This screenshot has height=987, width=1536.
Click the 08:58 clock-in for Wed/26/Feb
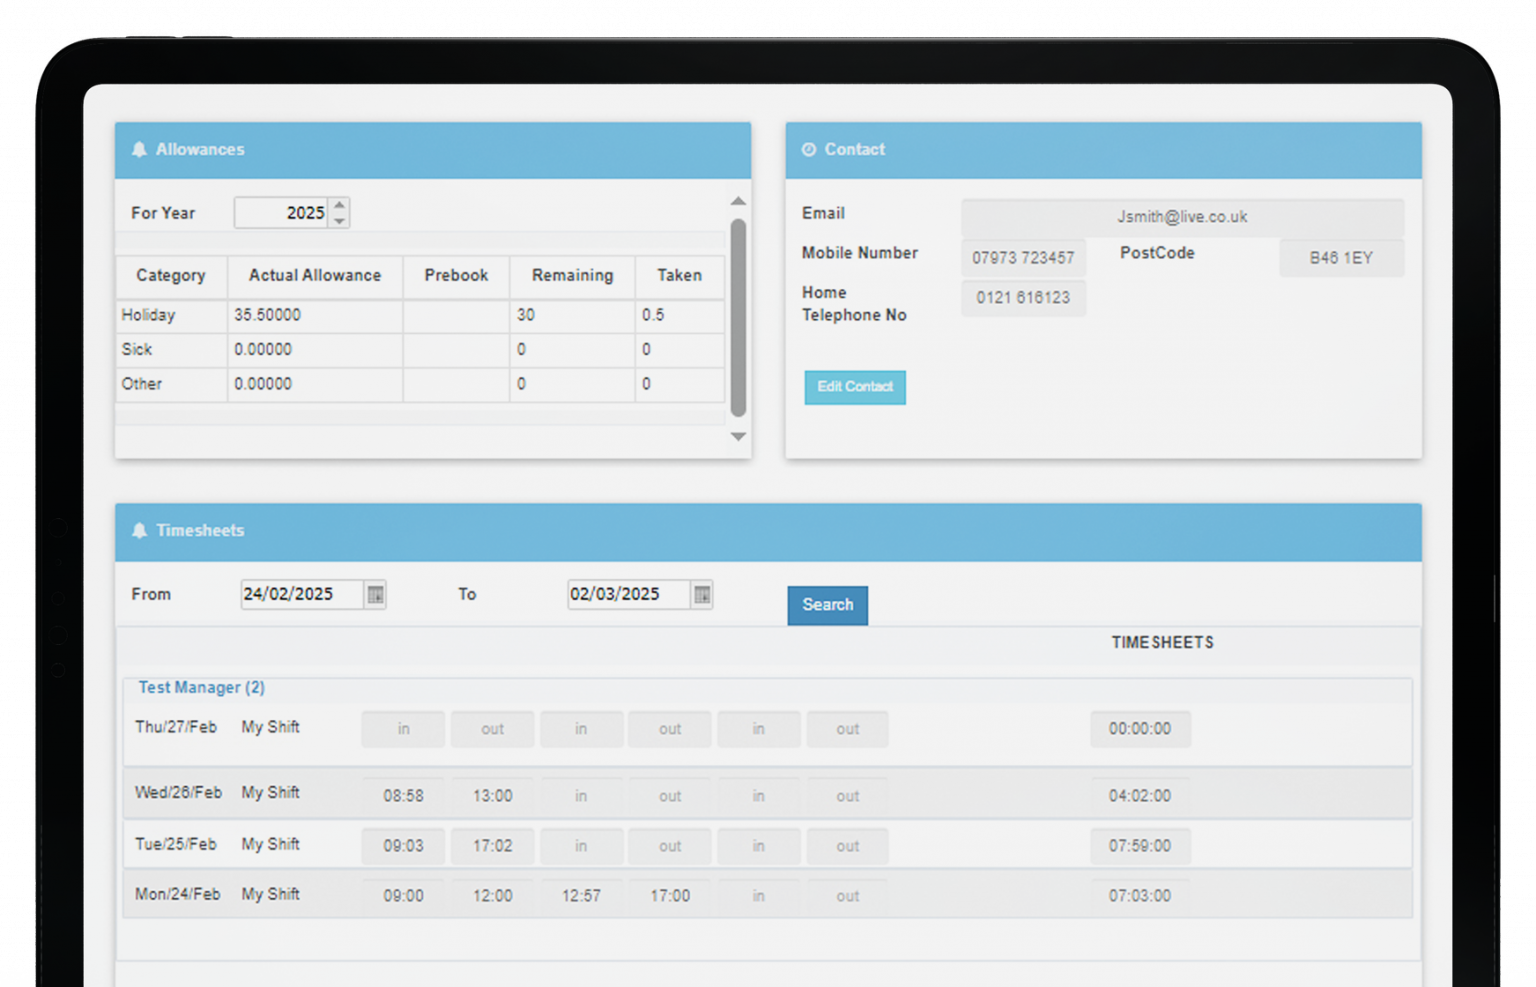[x=403, y=796]
